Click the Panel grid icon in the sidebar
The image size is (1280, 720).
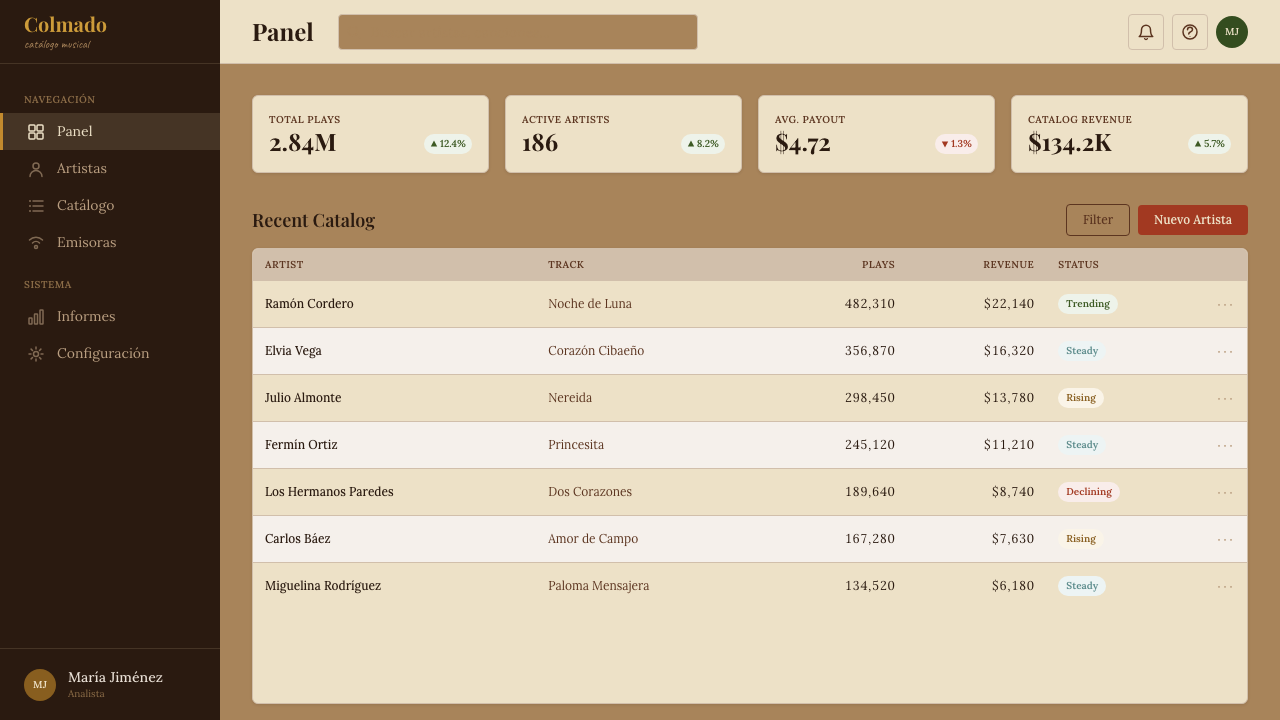tap(36, 132)
